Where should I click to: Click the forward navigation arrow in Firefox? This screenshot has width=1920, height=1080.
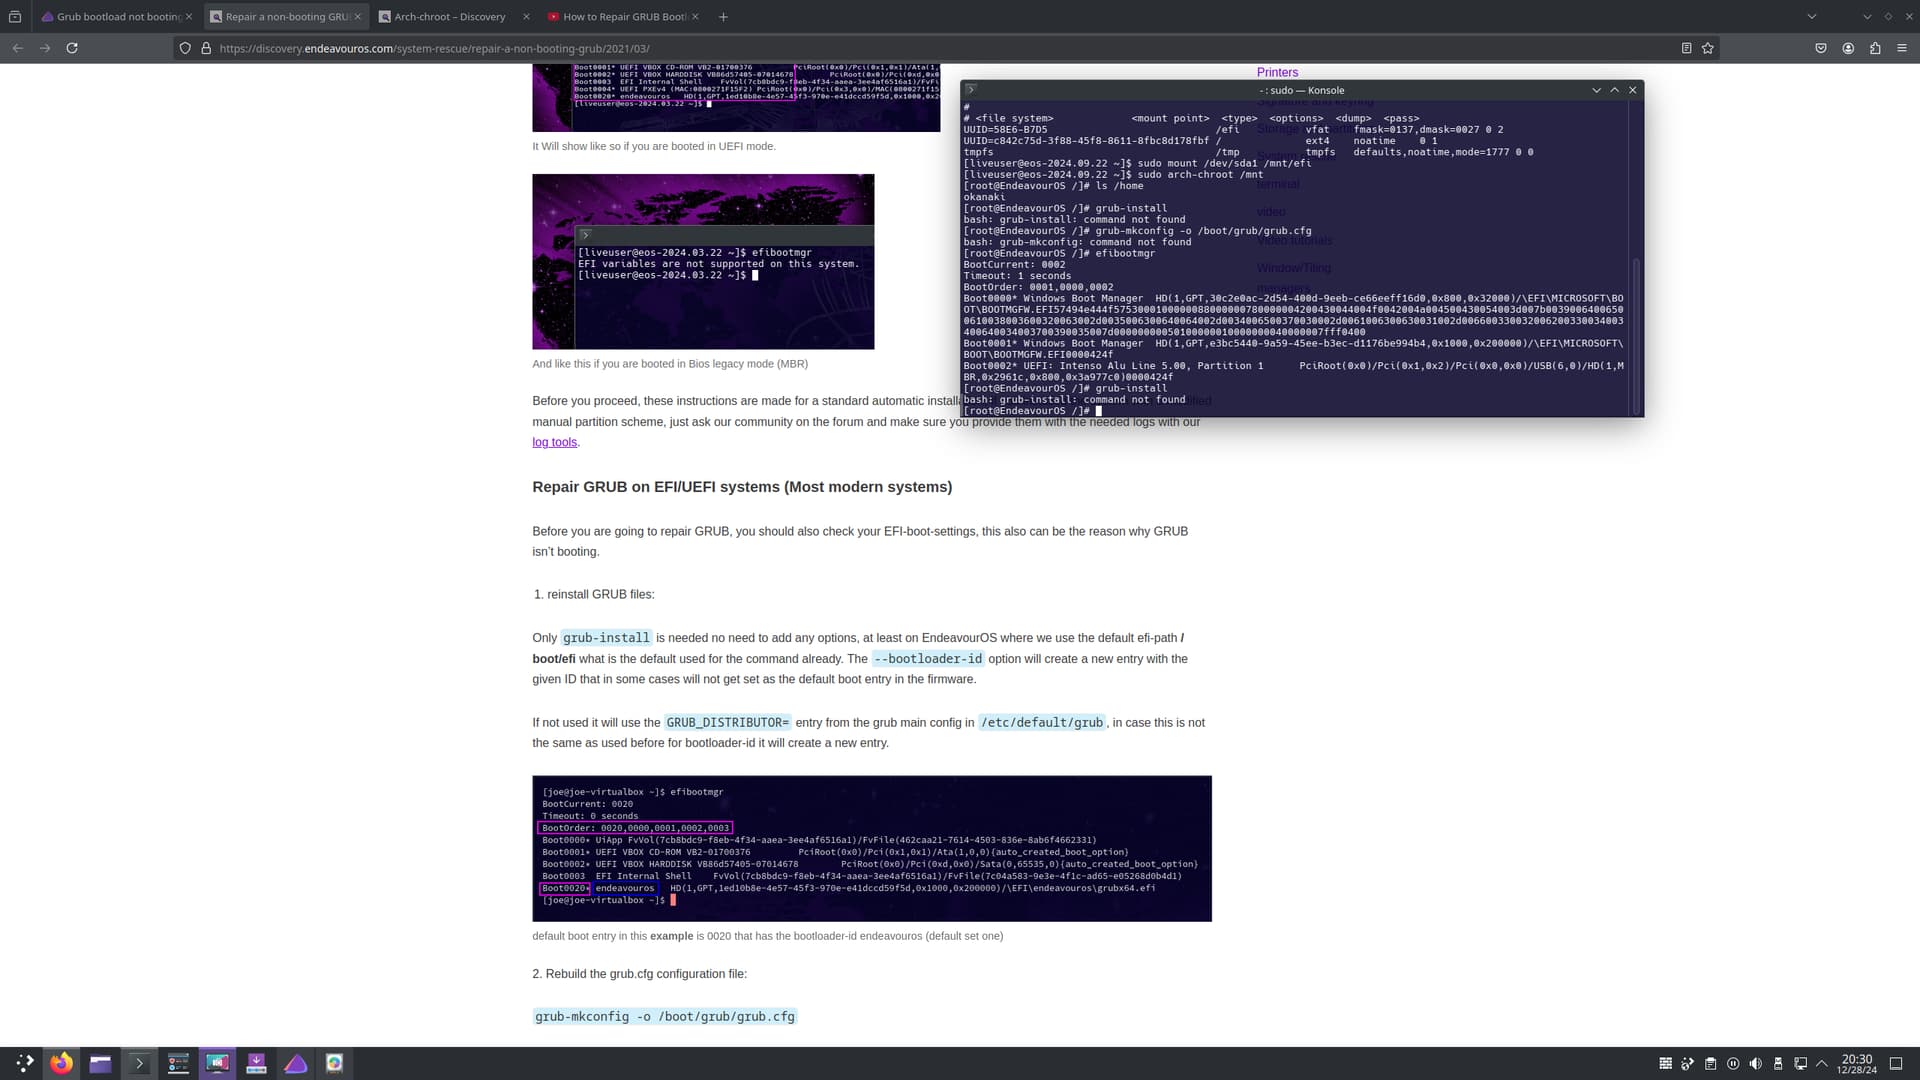45,48
